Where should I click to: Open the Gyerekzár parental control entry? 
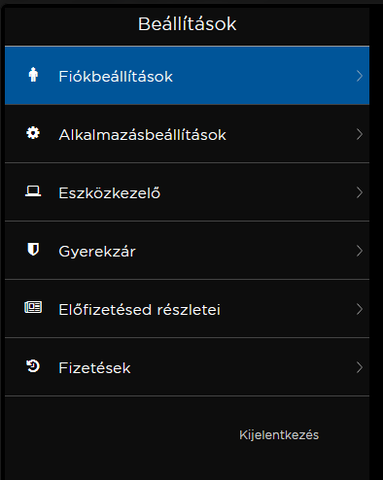187,250
